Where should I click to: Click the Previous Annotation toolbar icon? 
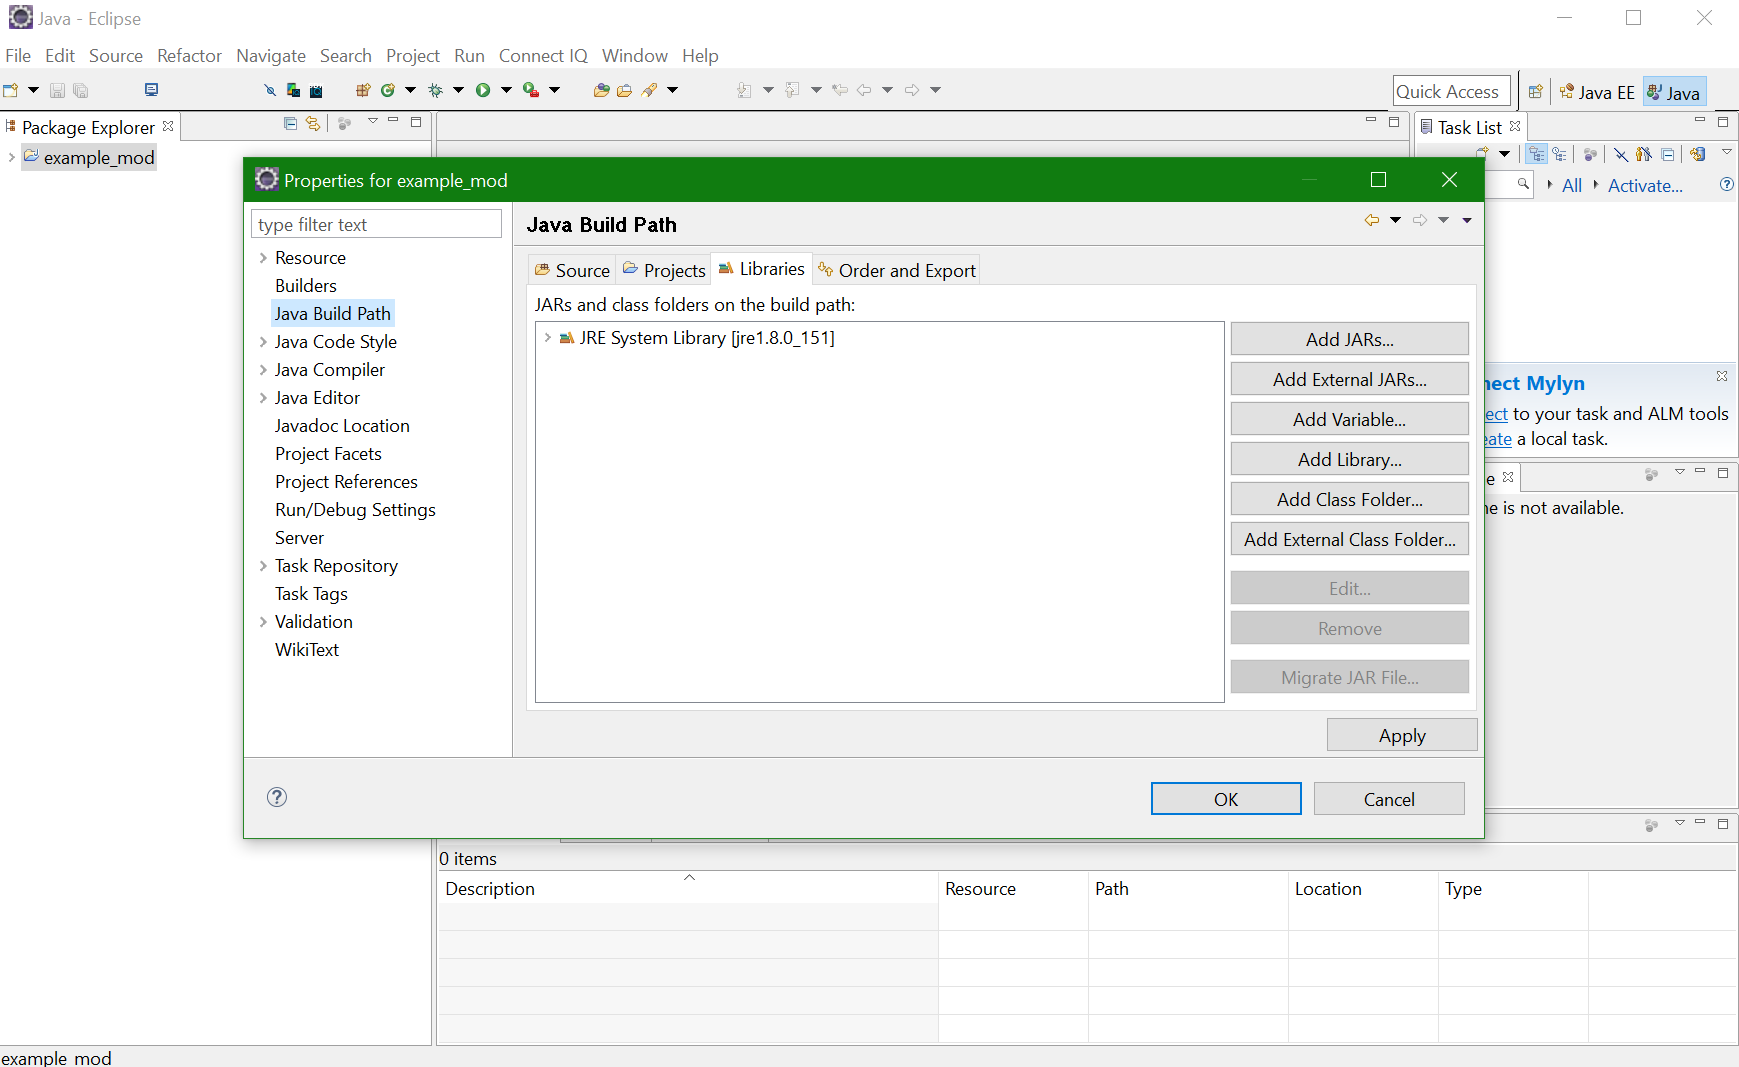coord(792,90)
